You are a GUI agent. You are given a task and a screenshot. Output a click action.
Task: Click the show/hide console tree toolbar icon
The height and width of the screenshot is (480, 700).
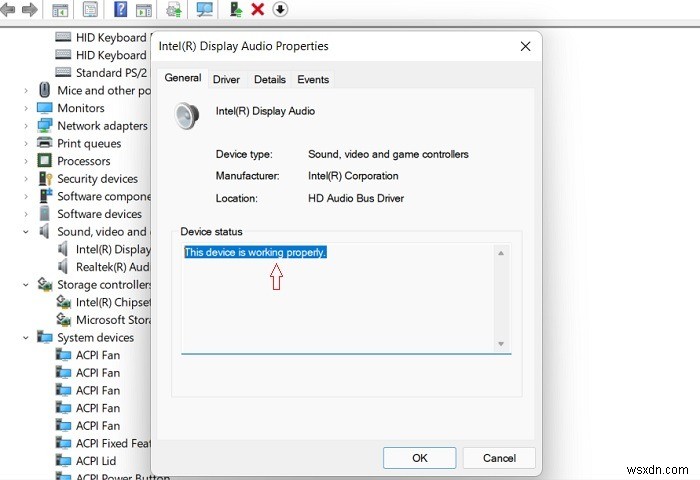(60, 9)
